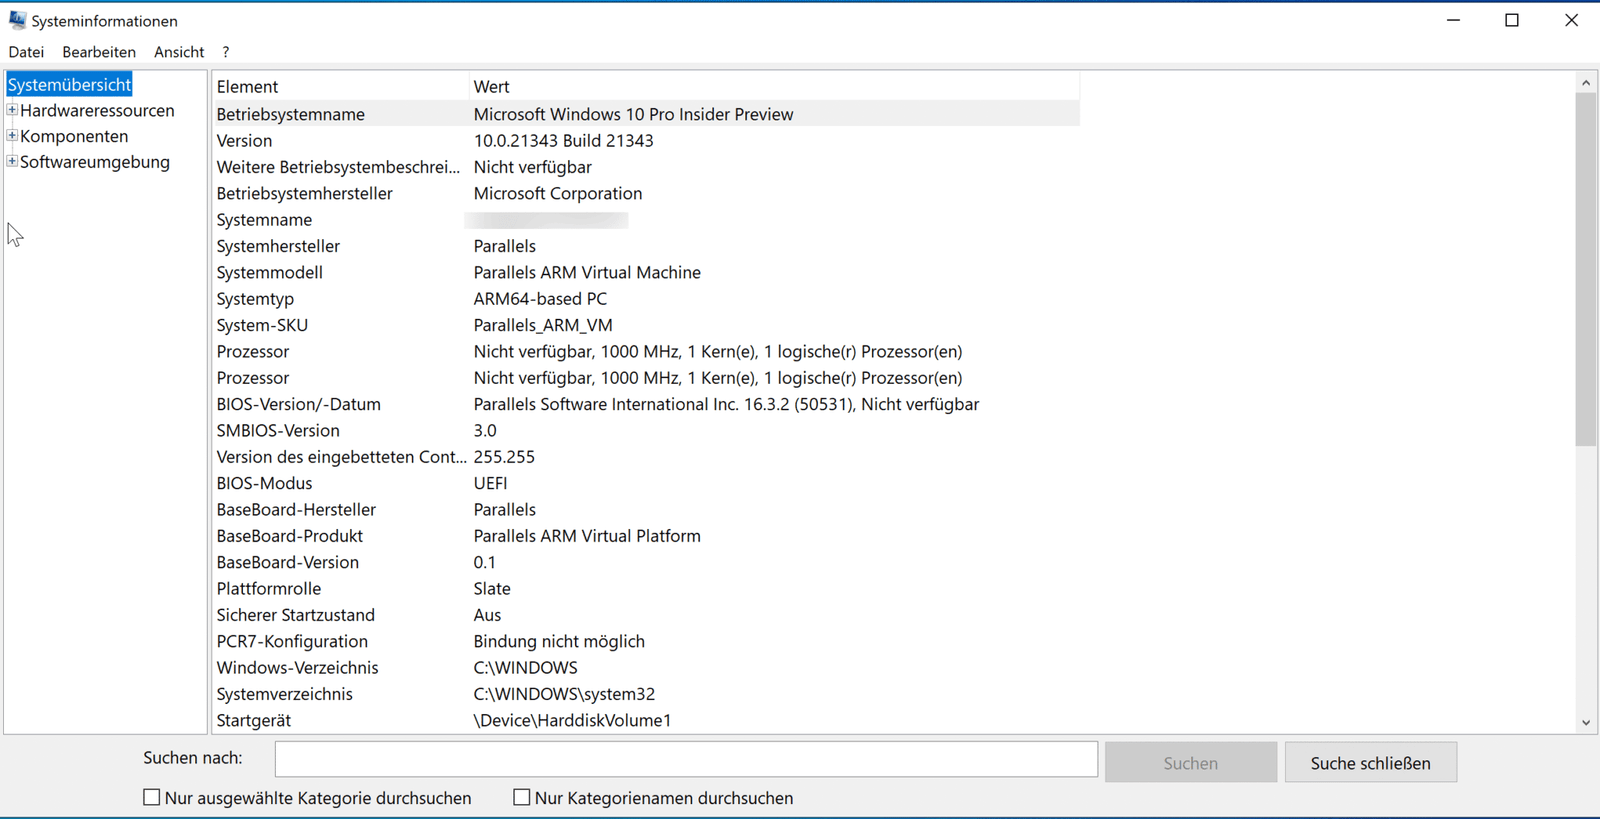This screenshot has height=819, width=1600.
Task: Select the Startgerät row
Action: pyautogui.click(x=646, y=720)
